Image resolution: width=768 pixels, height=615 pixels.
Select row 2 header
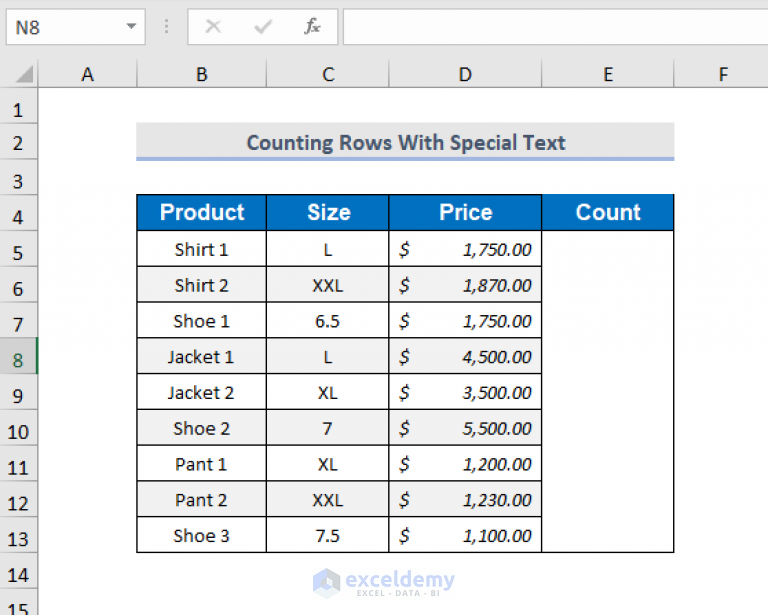(x=18, y=142)
